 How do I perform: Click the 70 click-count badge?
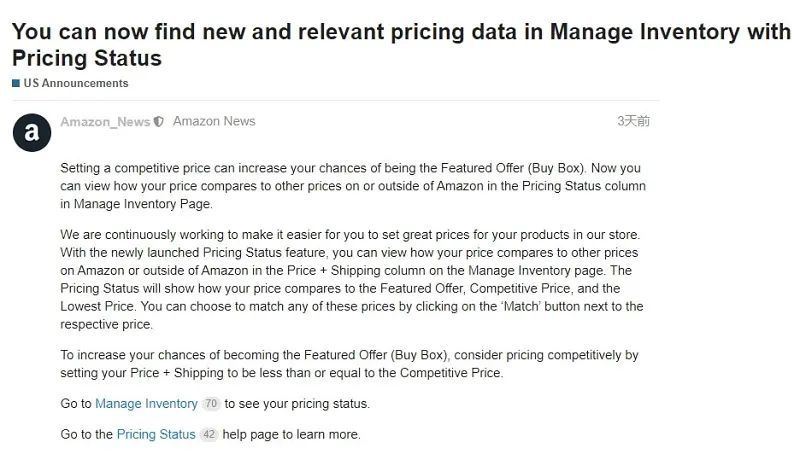tap(210, 404)
